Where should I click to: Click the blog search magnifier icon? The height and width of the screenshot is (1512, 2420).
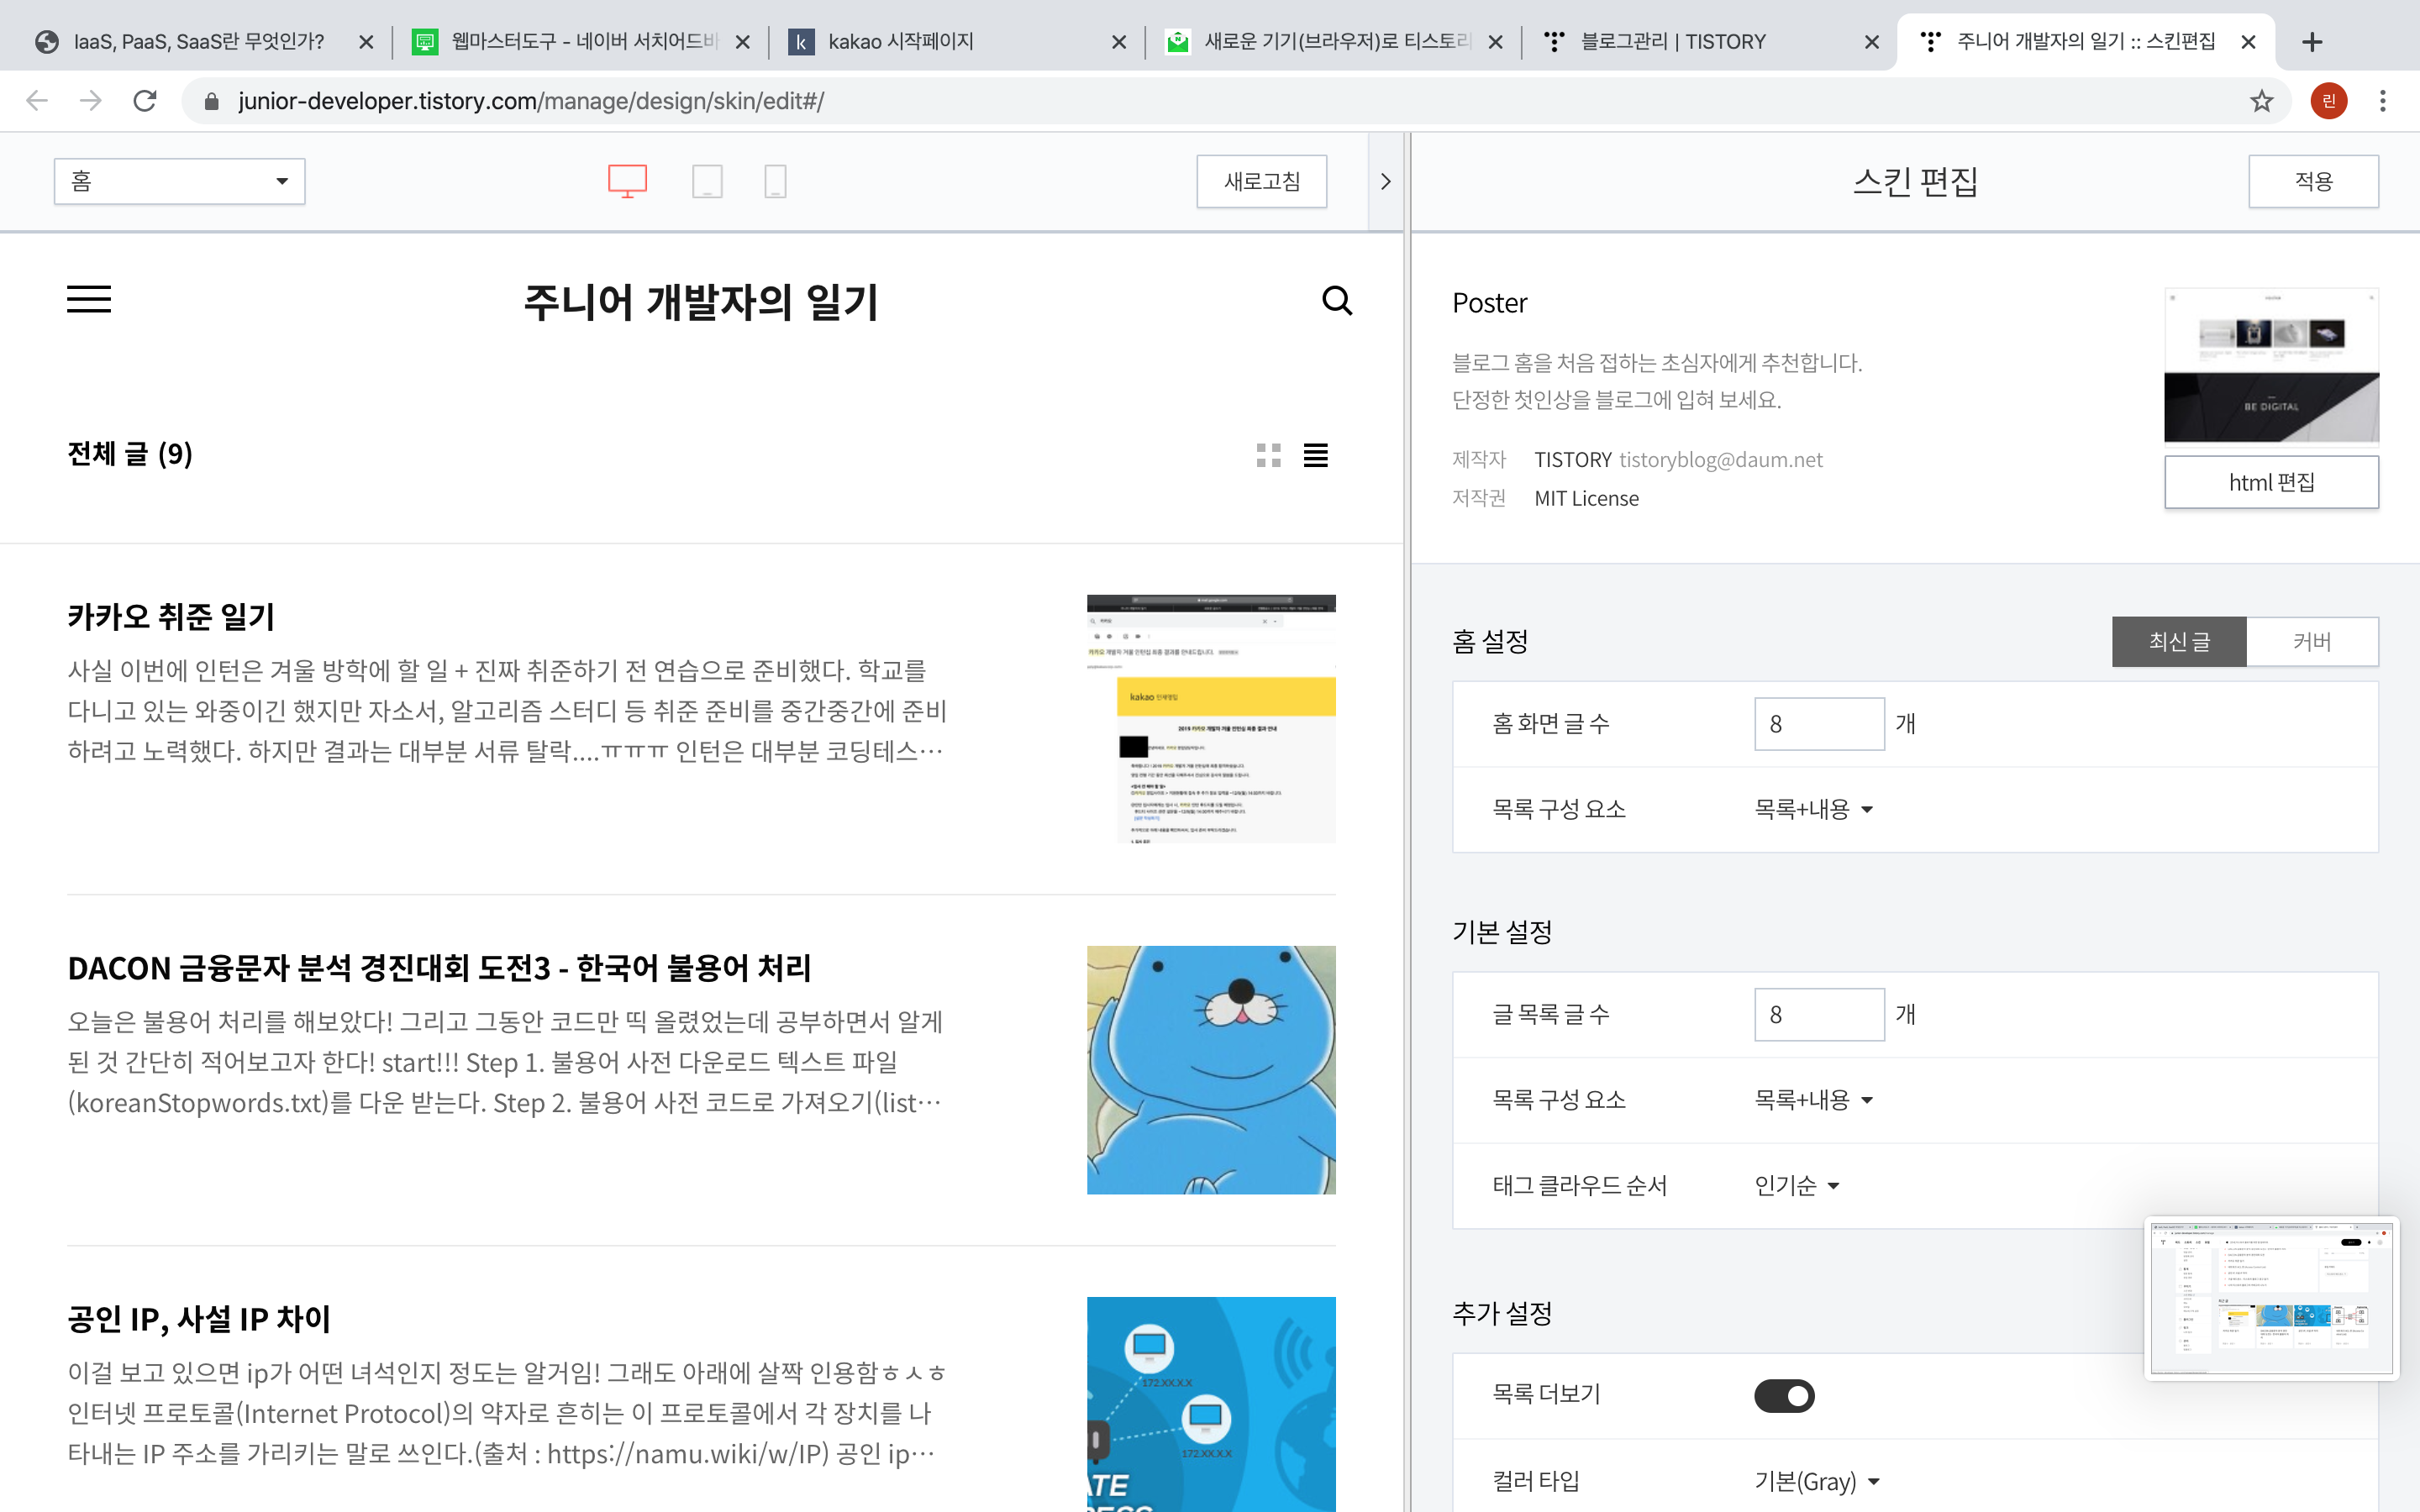pos(1336,300)
